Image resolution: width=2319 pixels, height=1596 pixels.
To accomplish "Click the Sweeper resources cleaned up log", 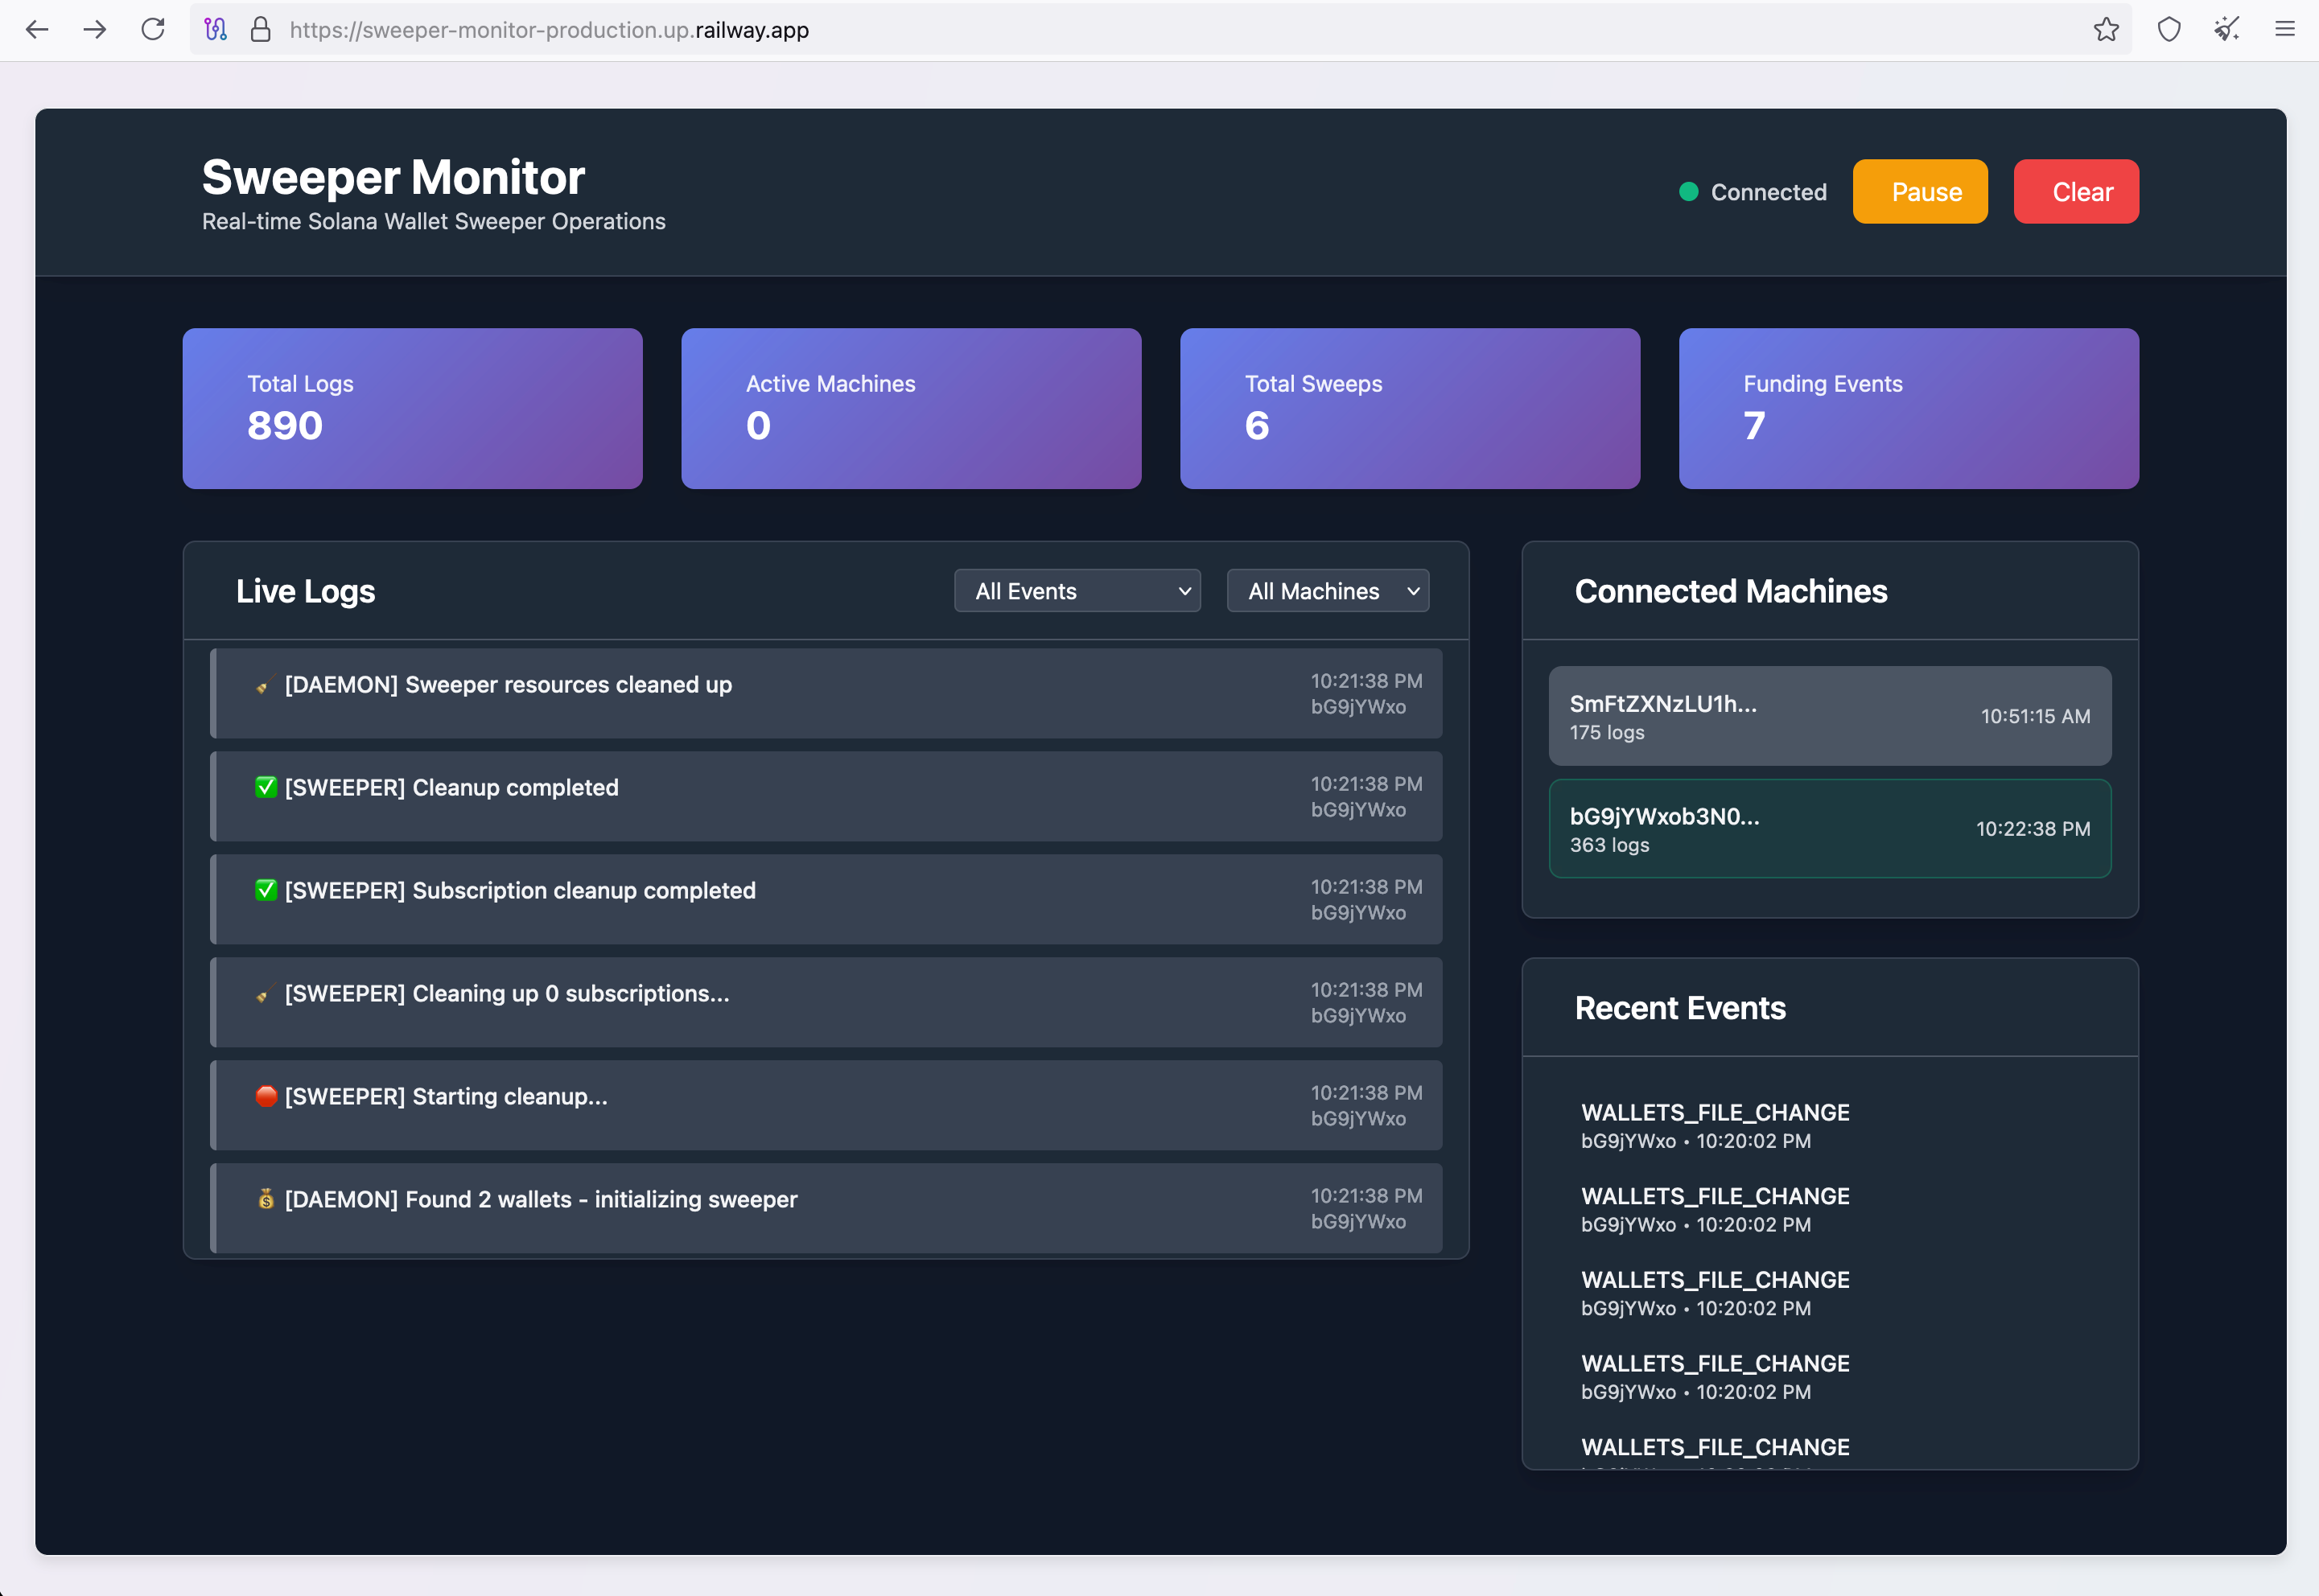I will pyautogui.click(x=826, y=694).
